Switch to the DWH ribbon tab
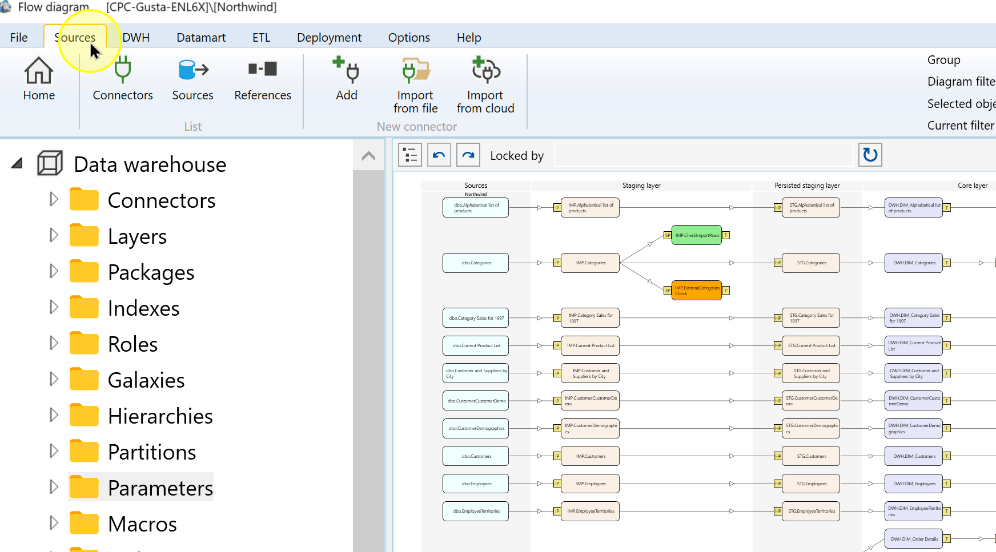This screenshot has width=996, height=552. [136, 37]
